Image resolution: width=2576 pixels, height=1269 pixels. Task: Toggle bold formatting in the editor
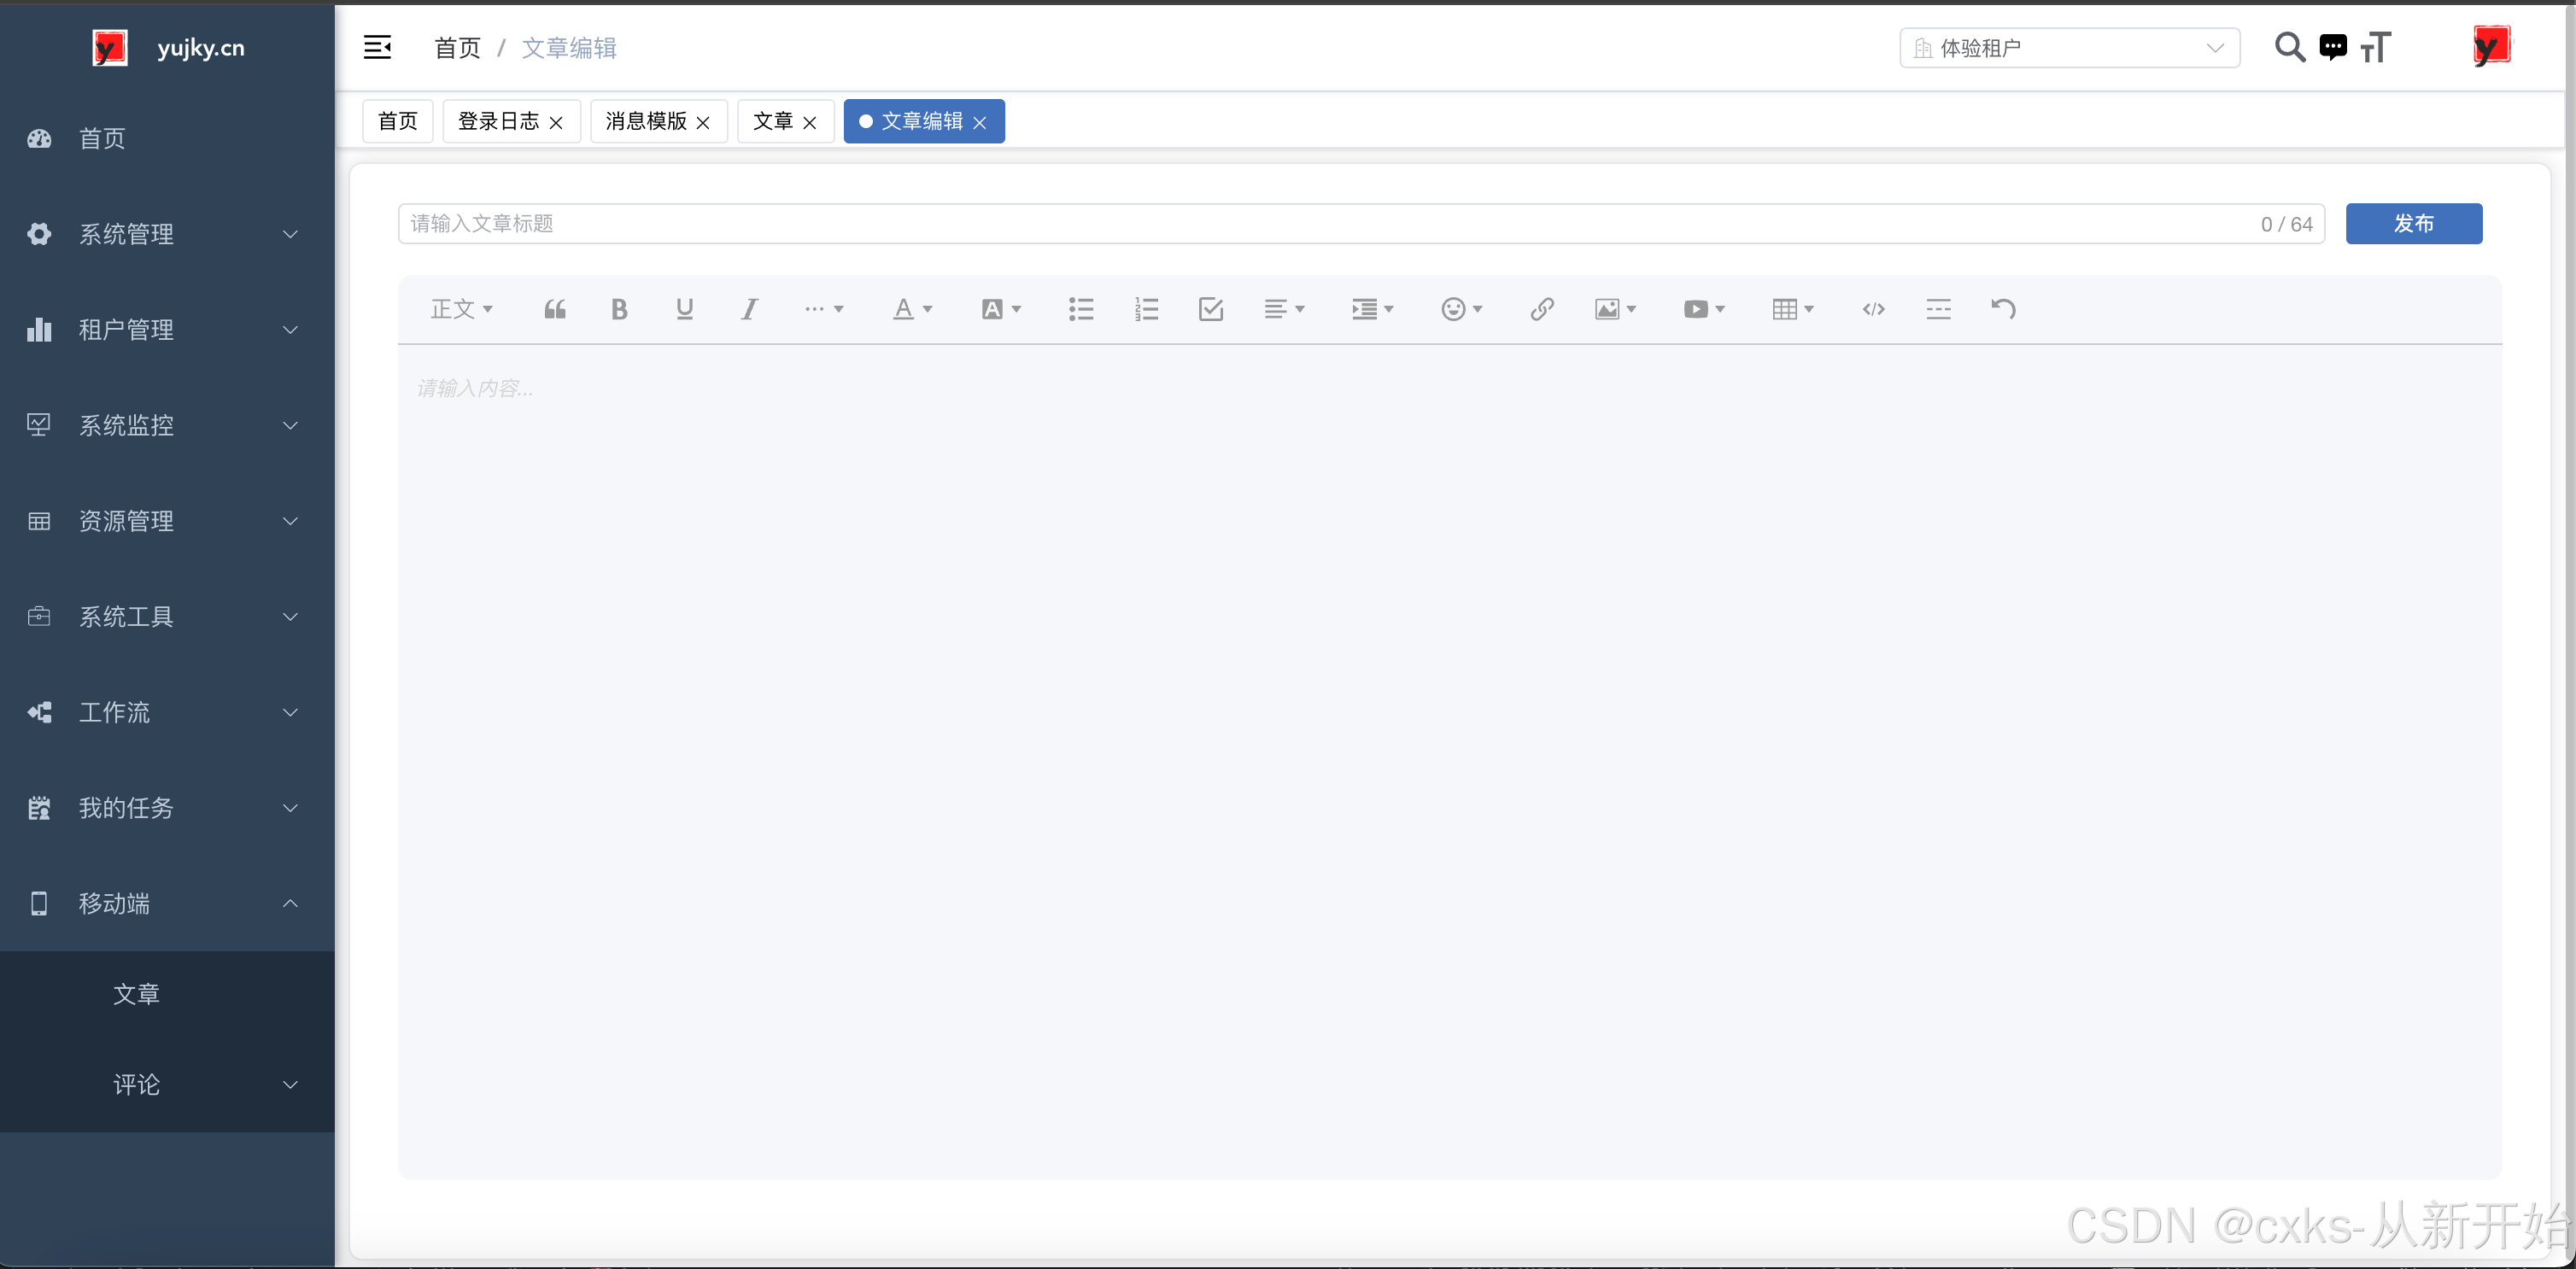coord(619,309)
